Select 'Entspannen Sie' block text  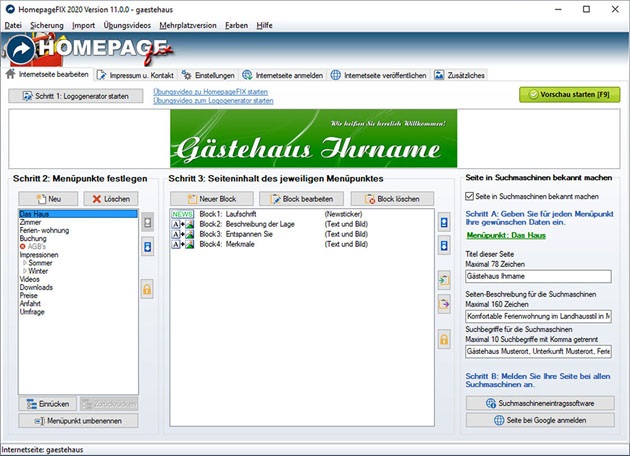coord(249,234)
